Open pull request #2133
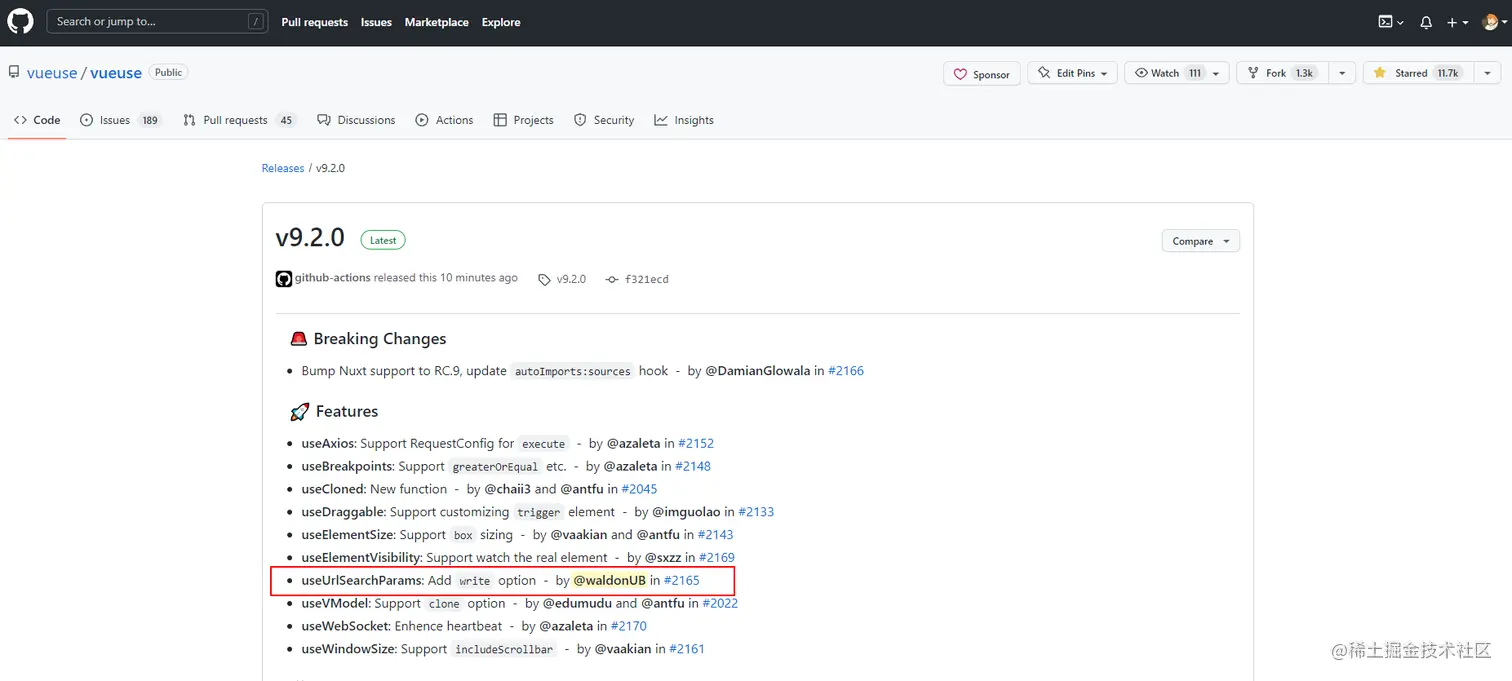This screenshot has width=1512, height=681. (x=756, y=512)
